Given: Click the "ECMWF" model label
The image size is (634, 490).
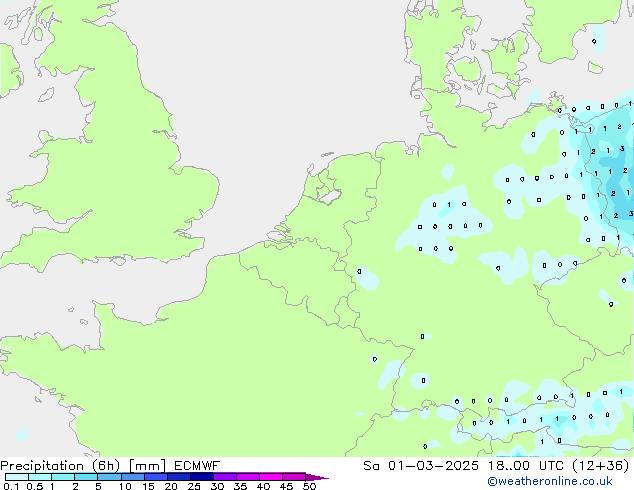Looking at the screenshot, I should click(197, 466).
